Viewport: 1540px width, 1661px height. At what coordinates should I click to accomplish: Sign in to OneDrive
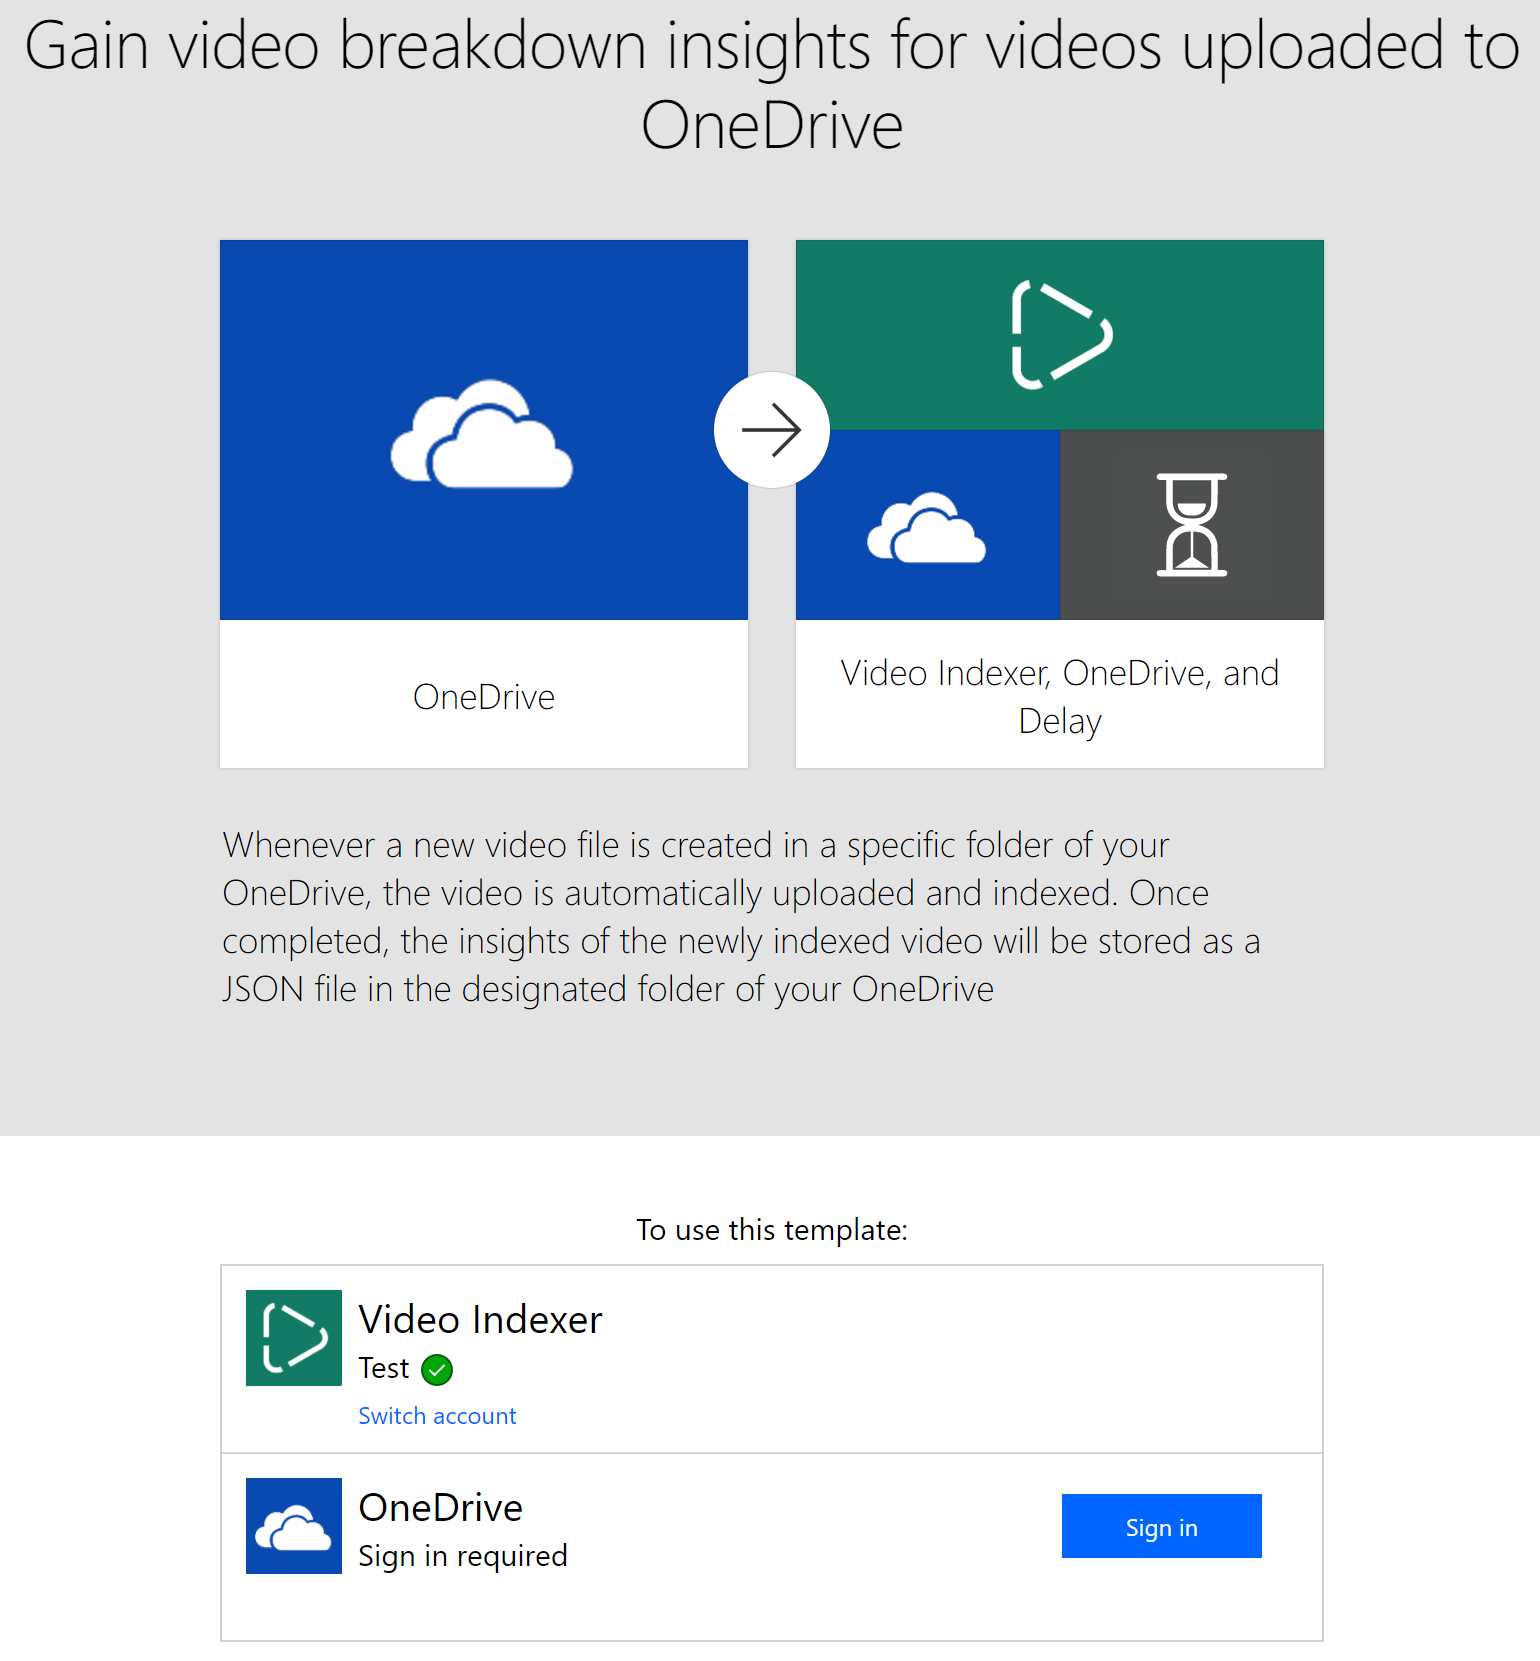click(x=1162, y=1526)
